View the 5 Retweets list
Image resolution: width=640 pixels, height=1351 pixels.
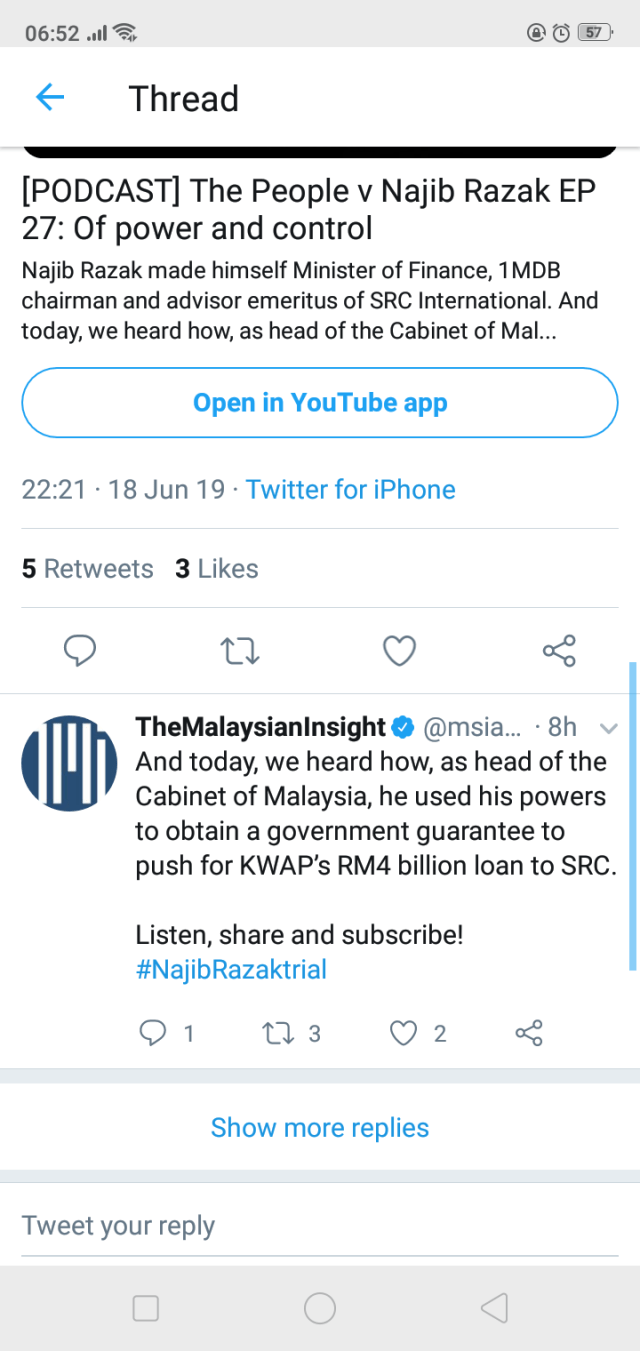88,569
